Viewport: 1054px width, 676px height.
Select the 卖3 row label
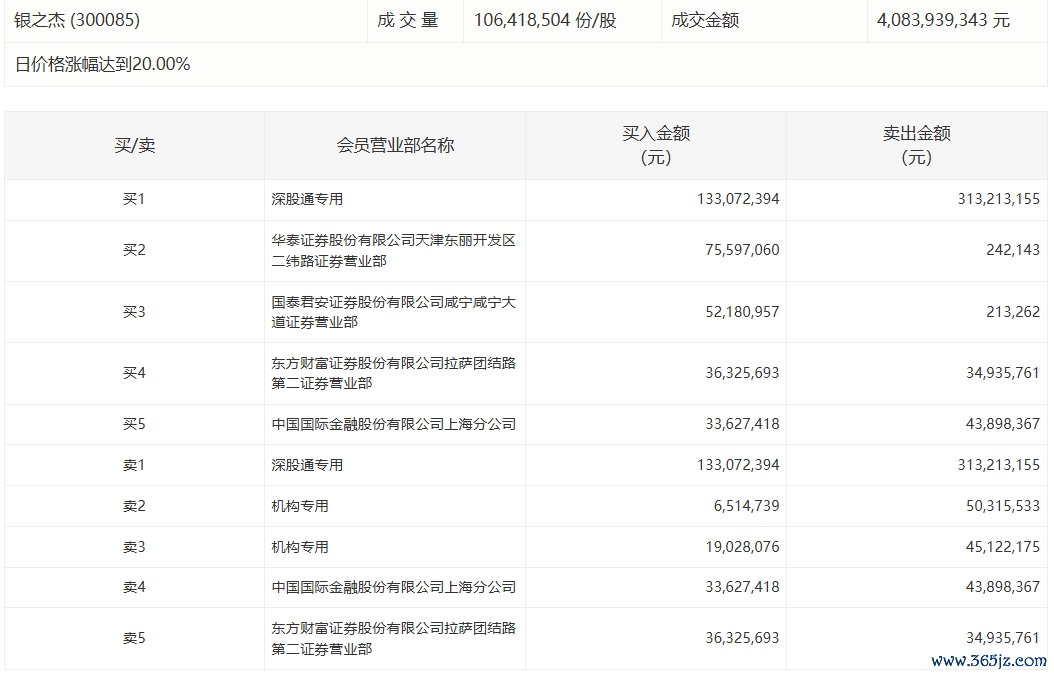point(134,548)
